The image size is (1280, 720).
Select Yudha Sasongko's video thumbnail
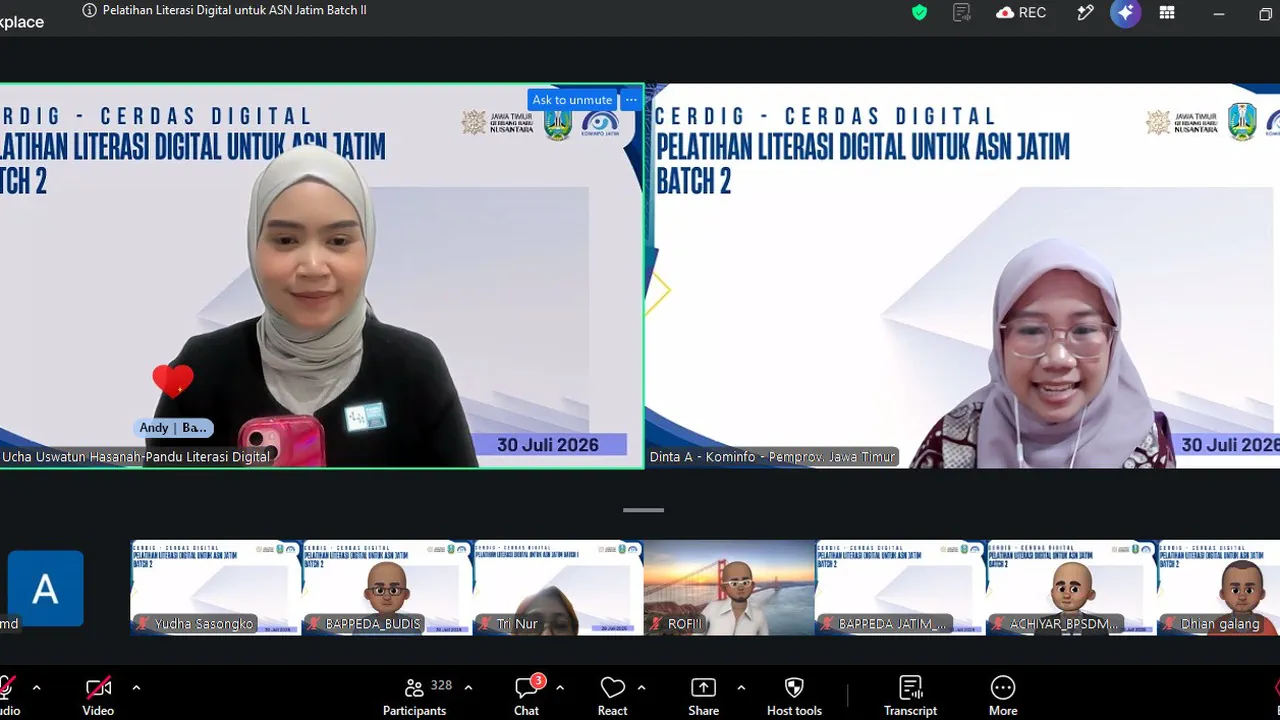click(x=216, y=588)
